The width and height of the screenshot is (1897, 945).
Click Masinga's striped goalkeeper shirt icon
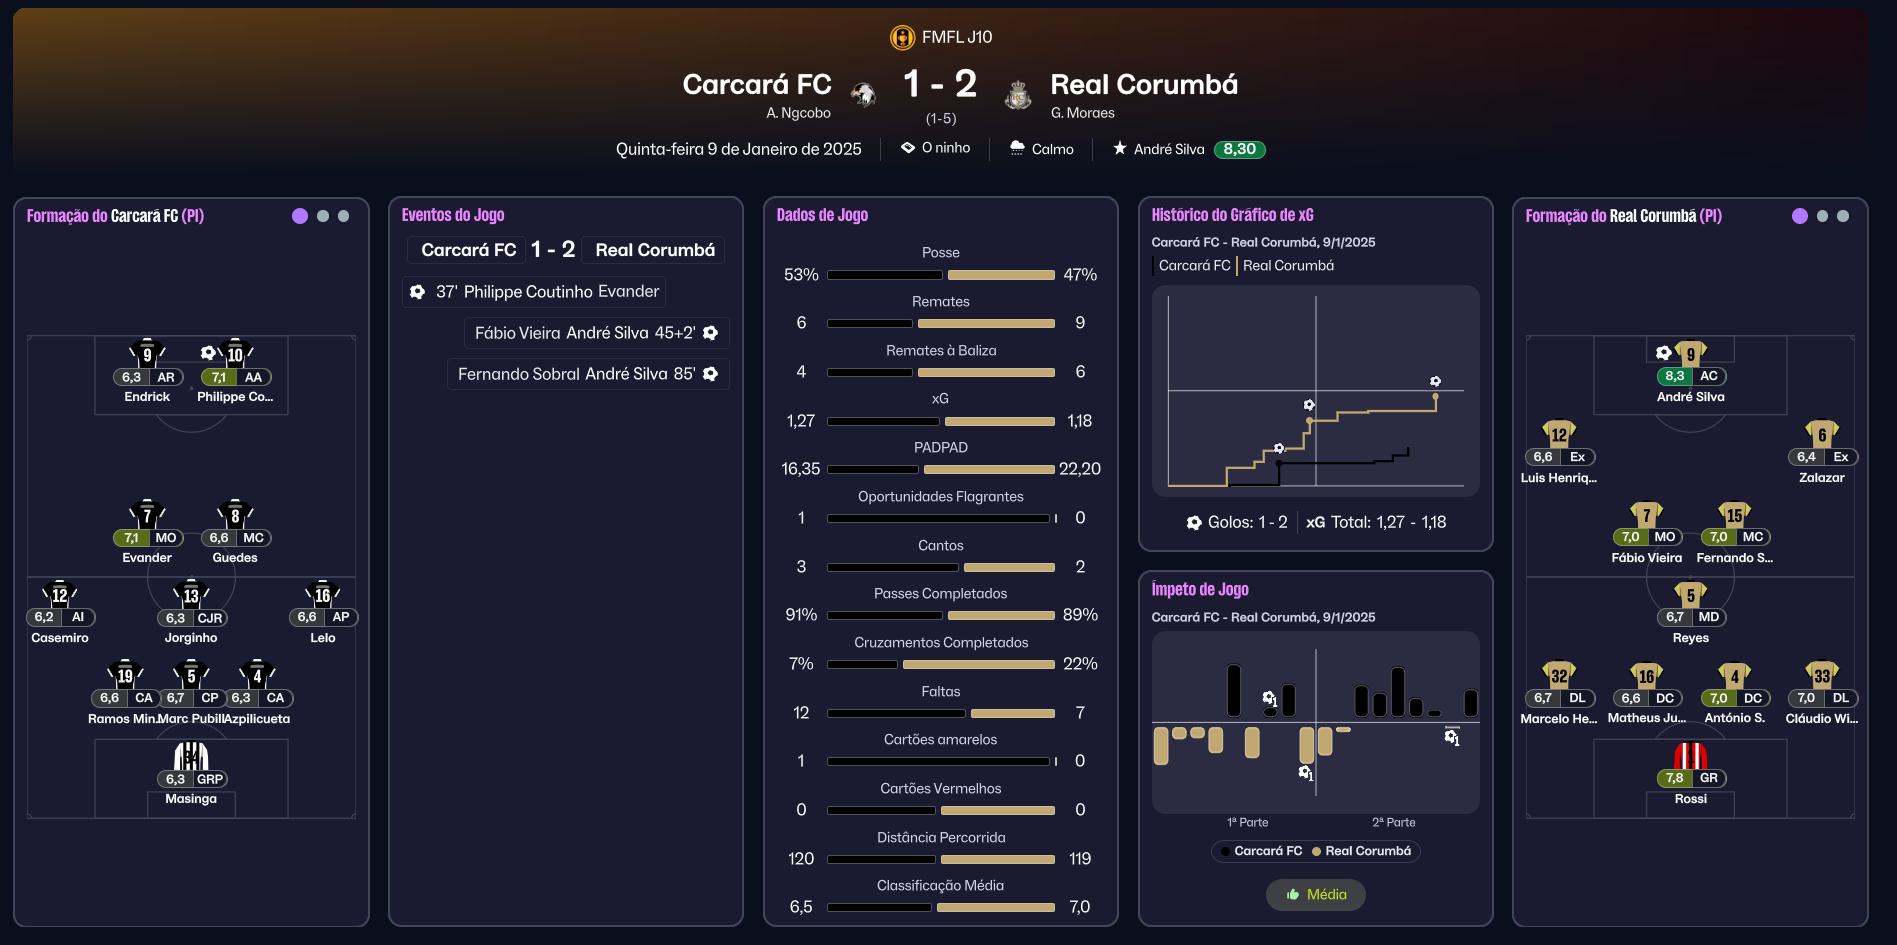point(191,755)
